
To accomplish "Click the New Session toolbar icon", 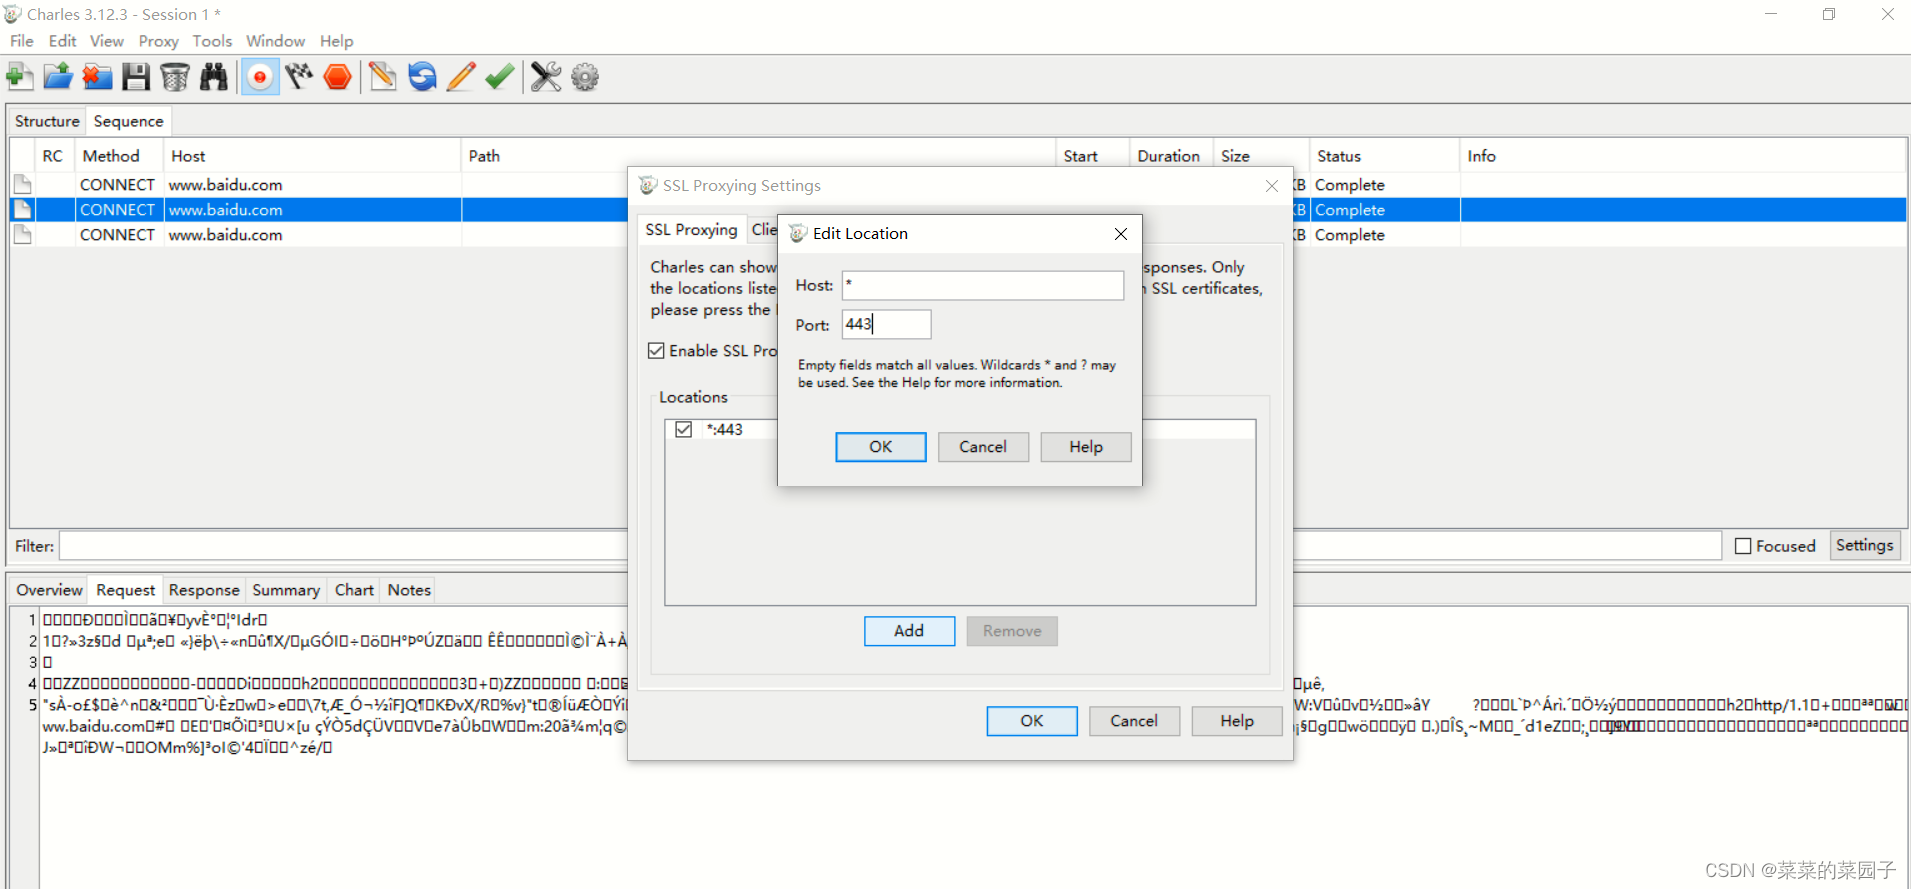I will [20, 77].
